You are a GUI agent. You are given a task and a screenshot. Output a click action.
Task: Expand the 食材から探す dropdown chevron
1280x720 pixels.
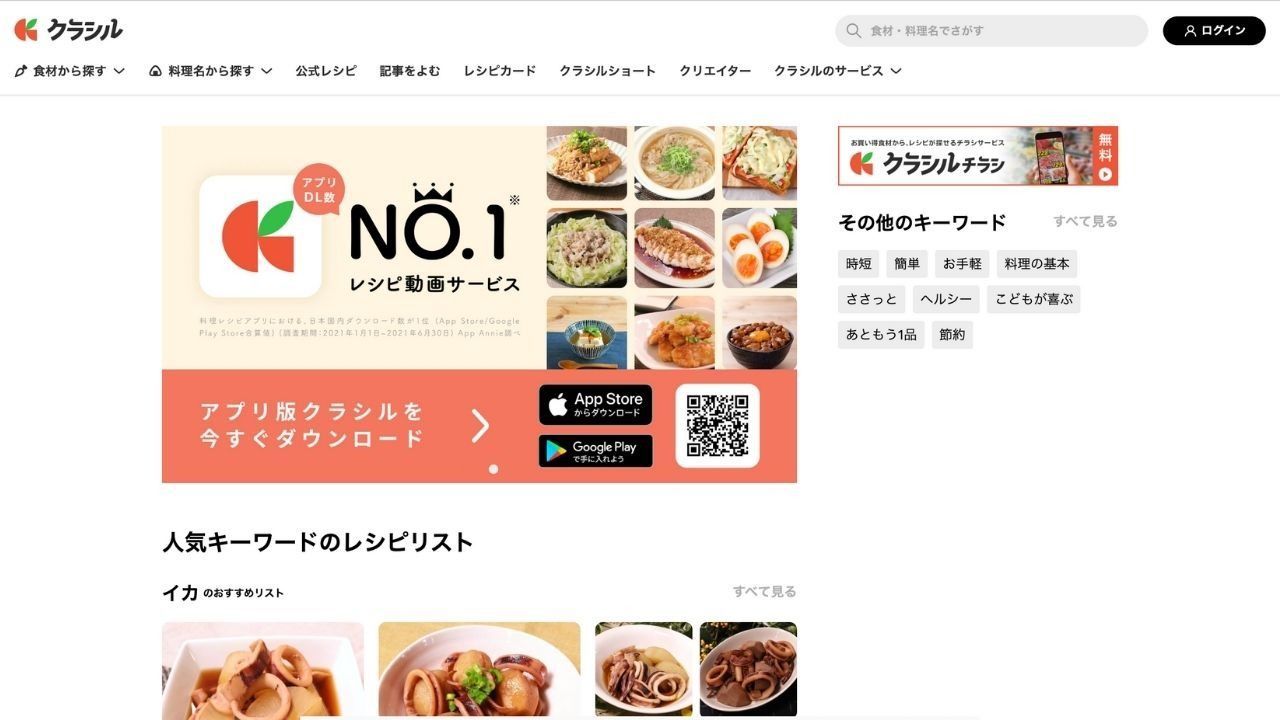tap(119, 71)
